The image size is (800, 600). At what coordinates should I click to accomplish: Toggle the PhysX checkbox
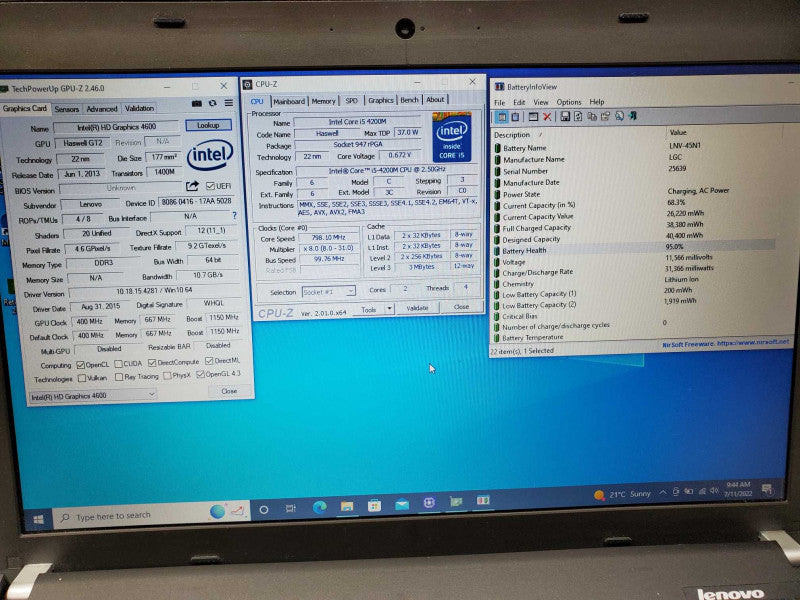[x=167, y=376]
